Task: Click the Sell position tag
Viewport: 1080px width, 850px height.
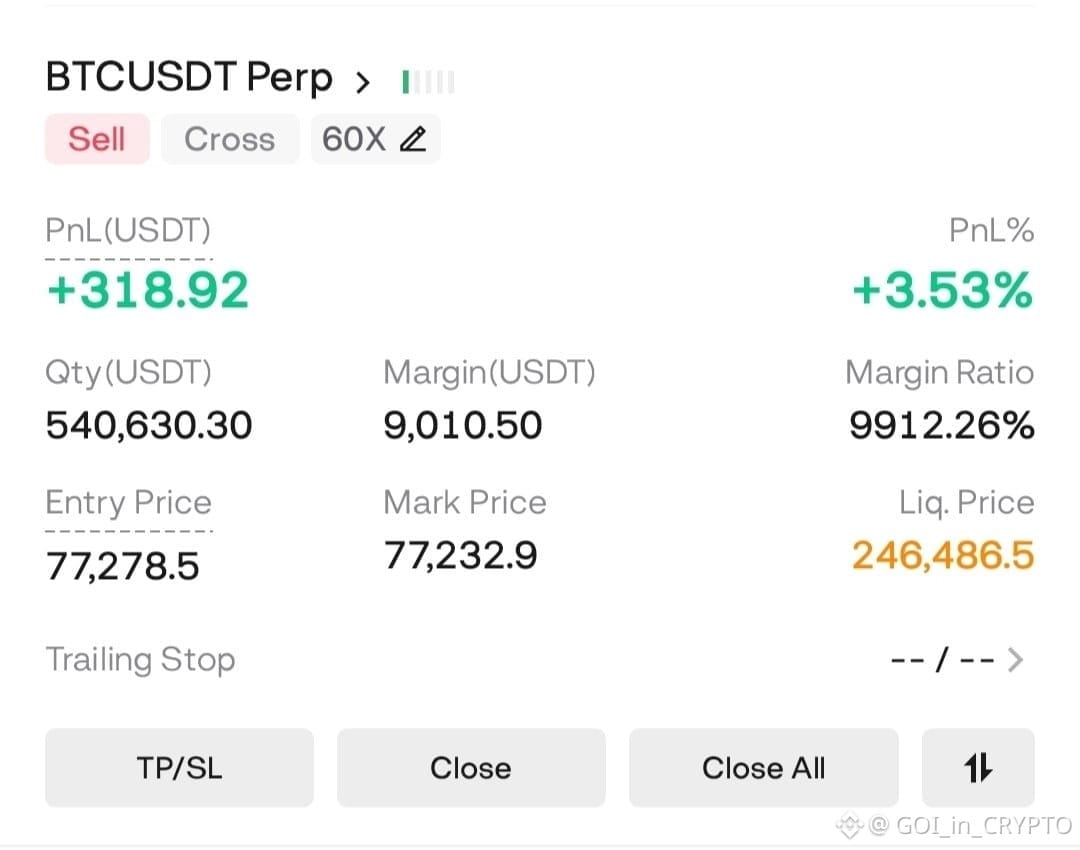Action: pyautogui.click(x=97, y=139)
